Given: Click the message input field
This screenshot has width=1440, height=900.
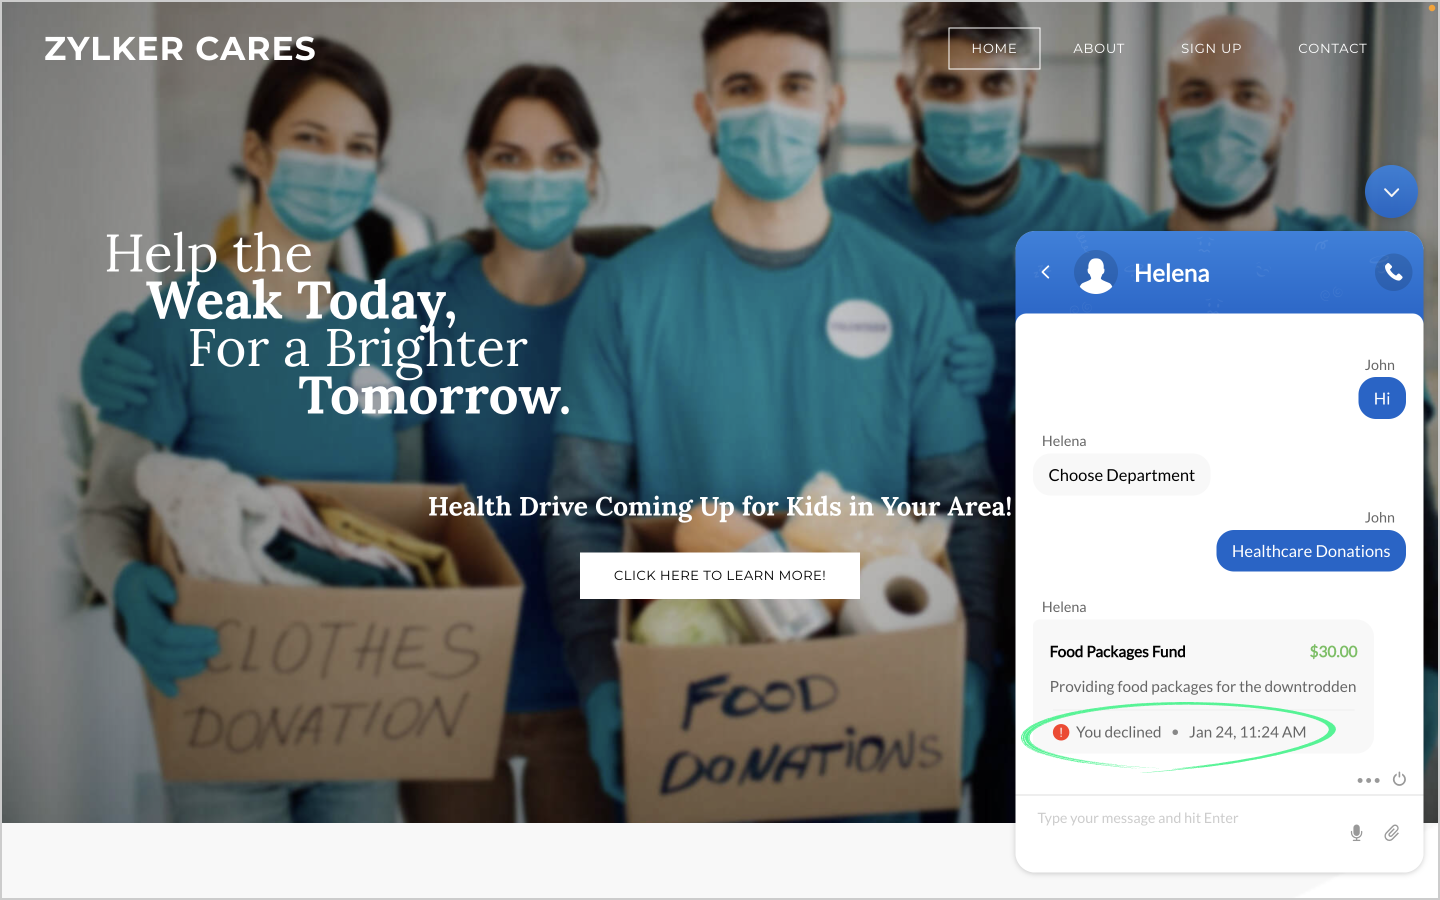Looking at the screenshot, I should [x=1185, y=819].
